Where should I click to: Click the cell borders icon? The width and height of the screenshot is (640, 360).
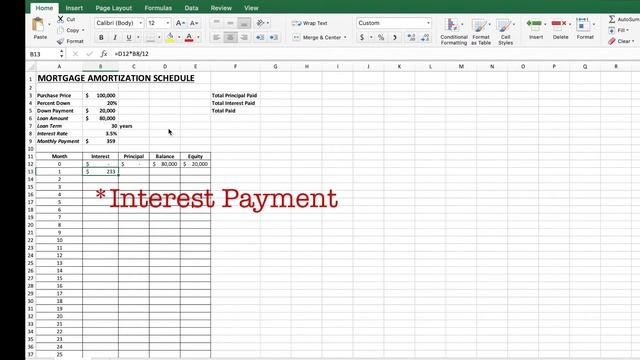coord(150,38)
